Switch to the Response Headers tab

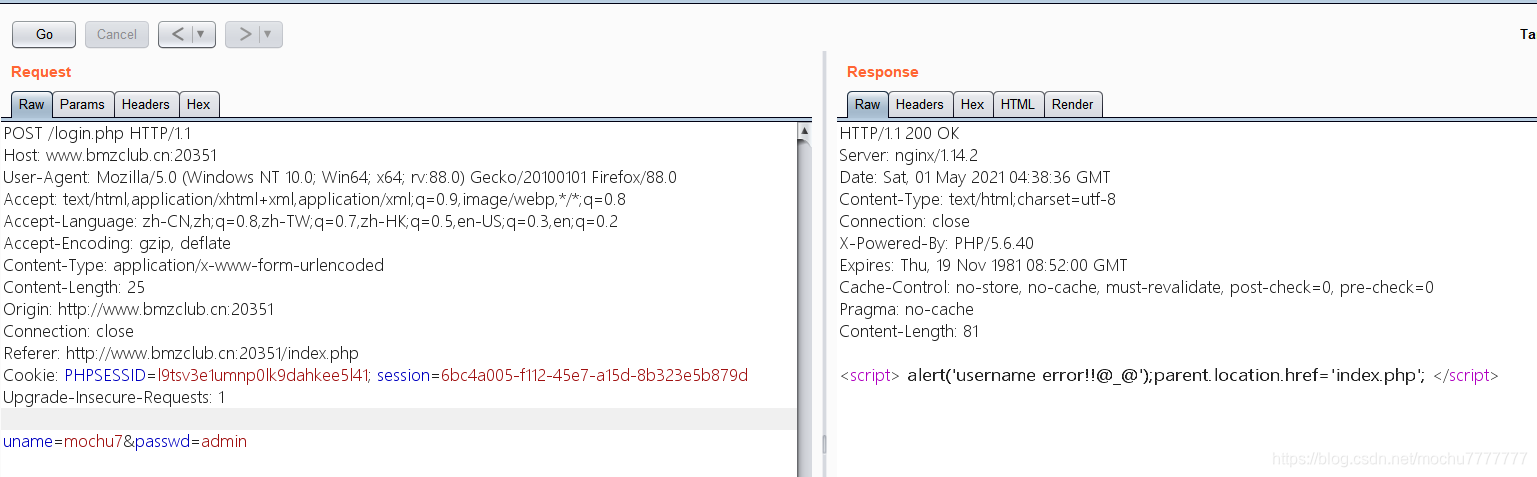click(920, 104)
